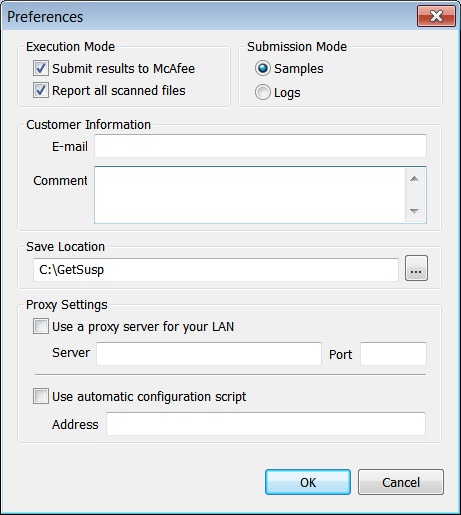Focus the Comment text area
Viewport: 461px width, 515px height.
(250, 195)
